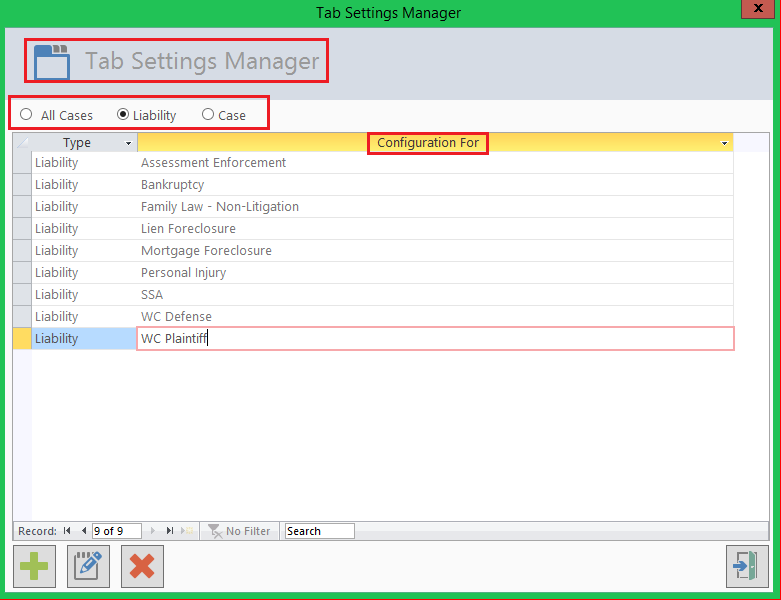Click the record Search input box
Image resolution: width=781 pixels, height=600 pixels.
(320, 531)
